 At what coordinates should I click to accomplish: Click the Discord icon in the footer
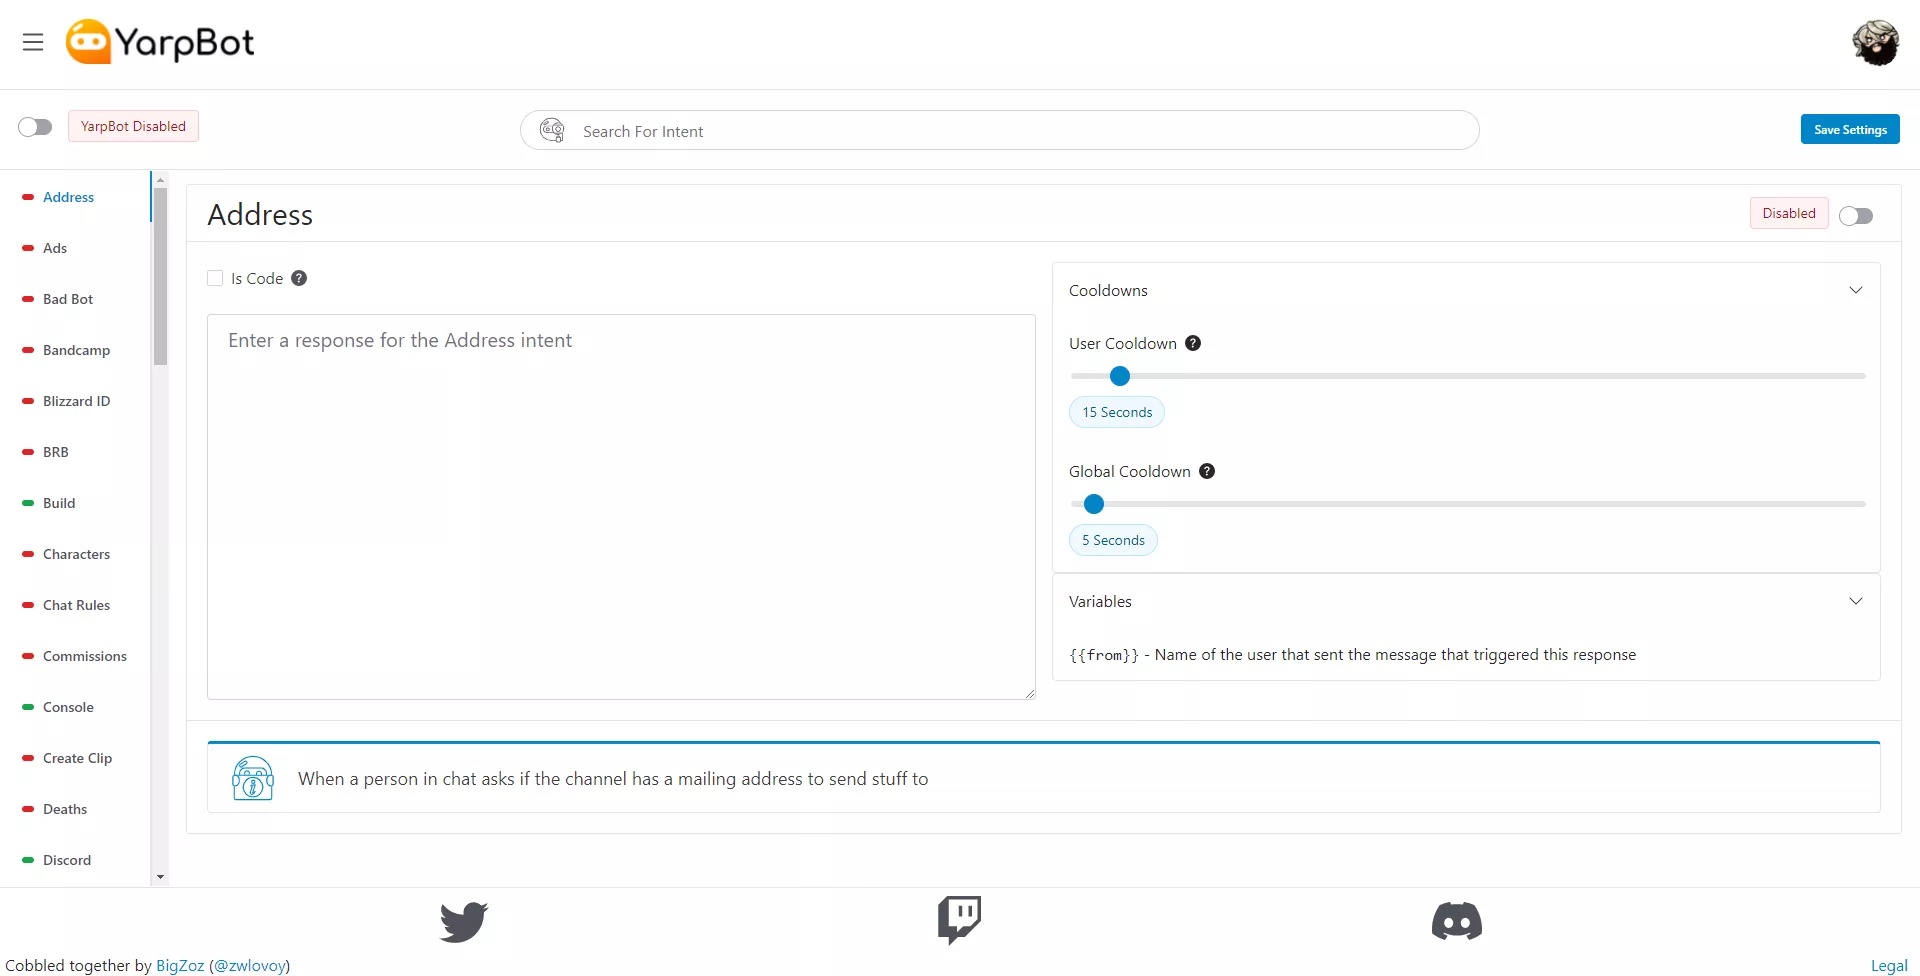click(x=1456, y=920)
